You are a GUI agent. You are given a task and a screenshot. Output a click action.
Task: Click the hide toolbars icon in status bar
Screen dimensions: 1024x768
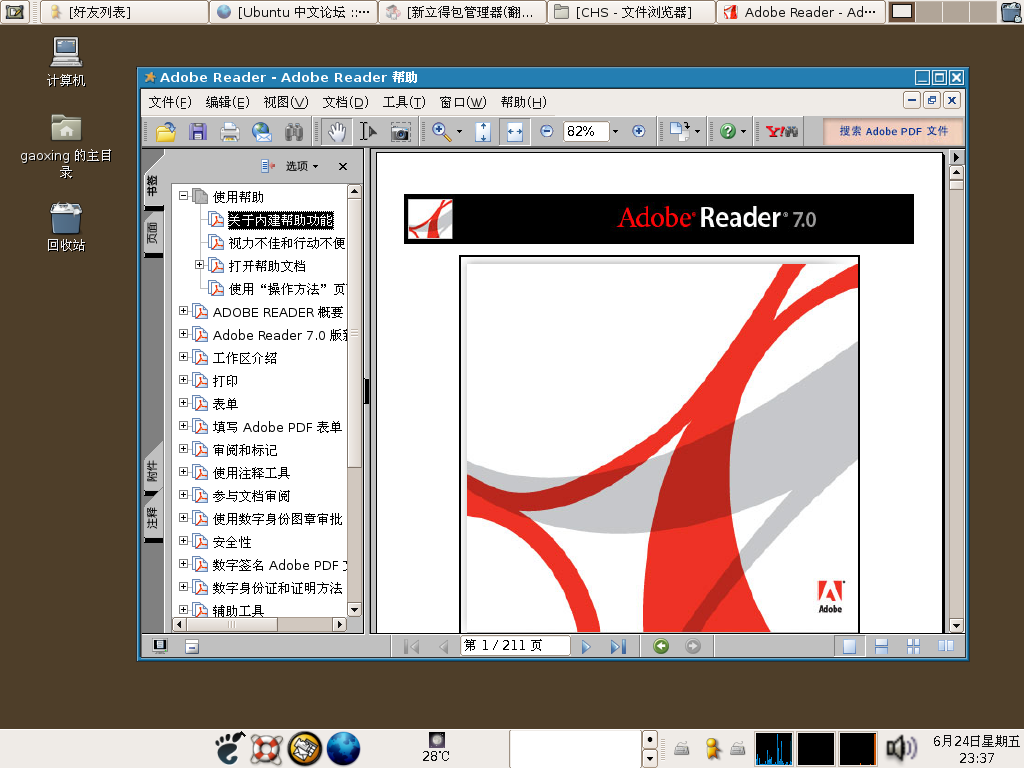(192, 647)
